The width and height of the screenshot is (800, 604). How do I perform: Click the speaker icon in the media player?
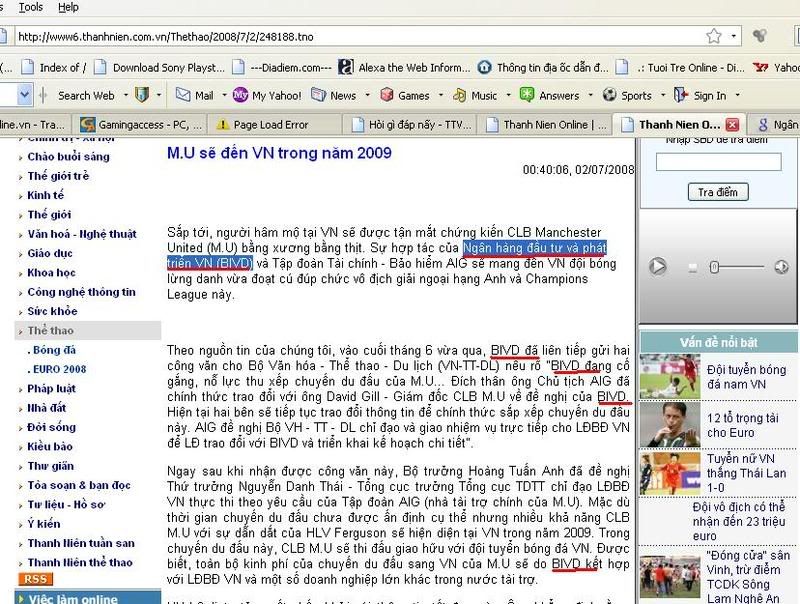(x=781, y=267)
